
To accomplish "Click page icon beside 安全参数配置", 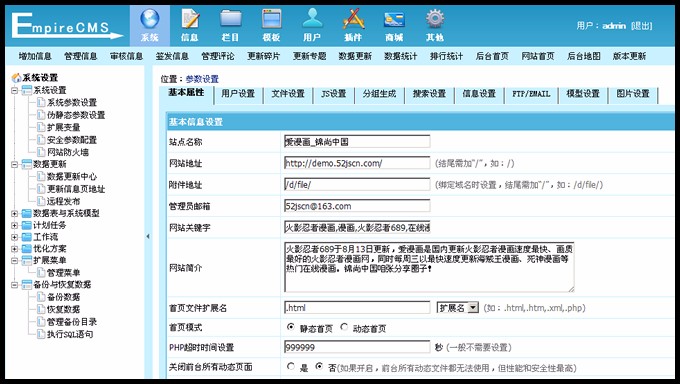I will [x=41, y=140].
